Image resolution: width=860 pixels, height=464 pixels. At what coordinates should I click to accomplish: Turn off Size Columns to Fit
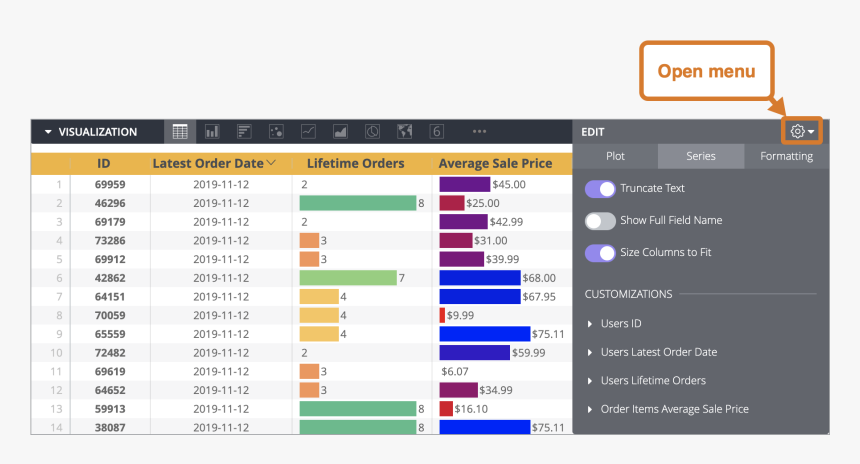pos(600,253)
